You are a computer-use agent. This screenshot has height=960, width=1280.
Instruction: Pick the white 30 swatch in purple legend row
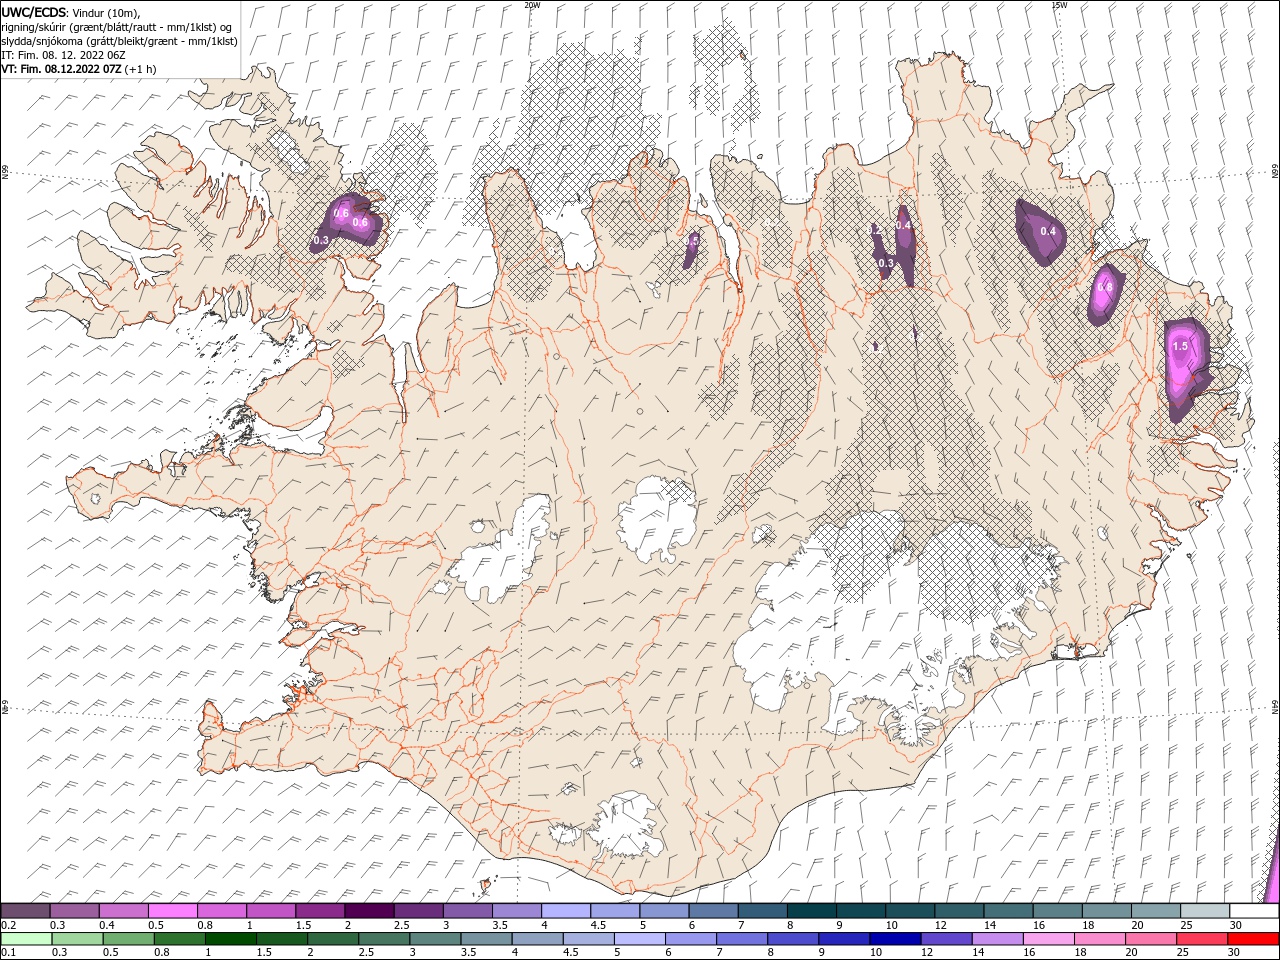[1254, 911]
